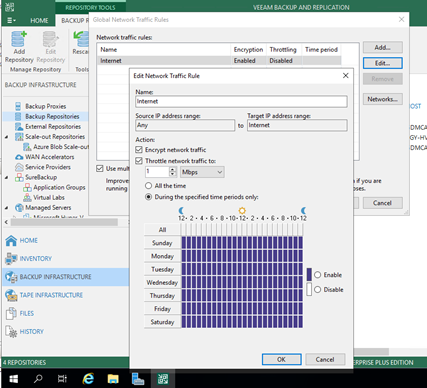Screen dimensions: 427x388
Task: Click Home house icon in navigation pane
Action: [x=11, y=240]
